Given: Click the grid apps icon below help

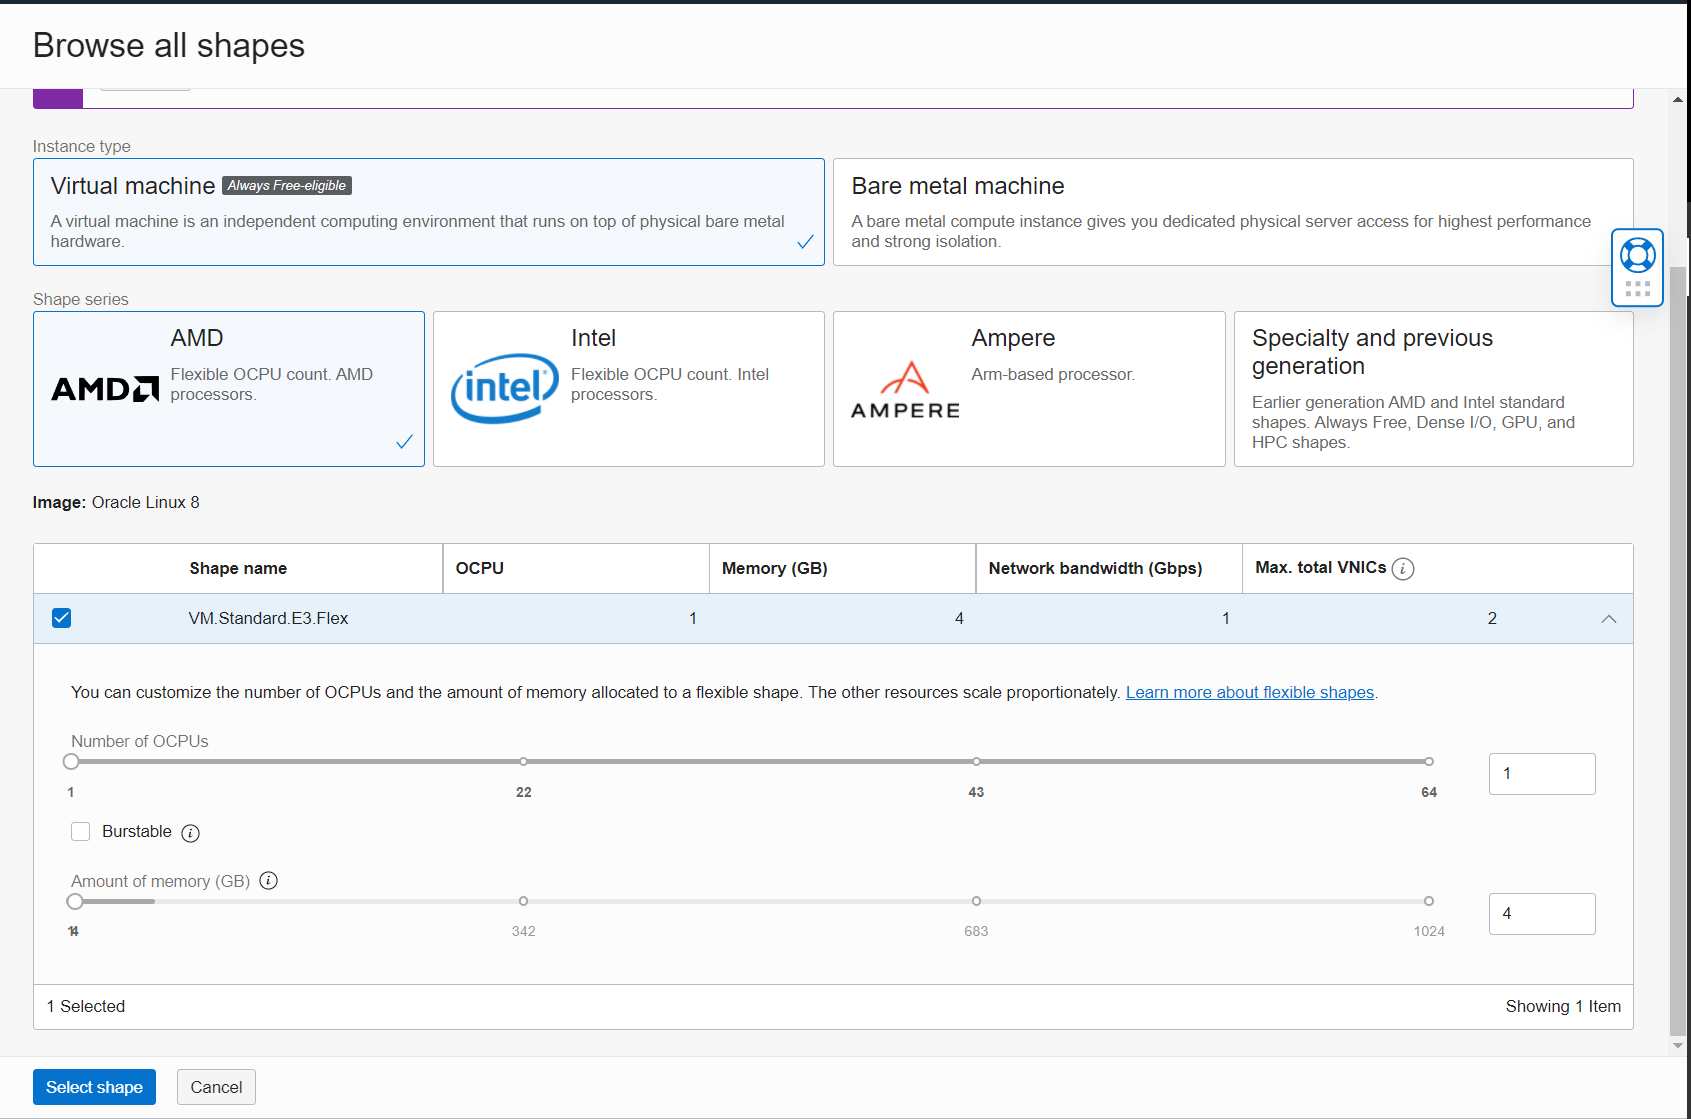Looking at the screenshot, I should click(1637, 289).
